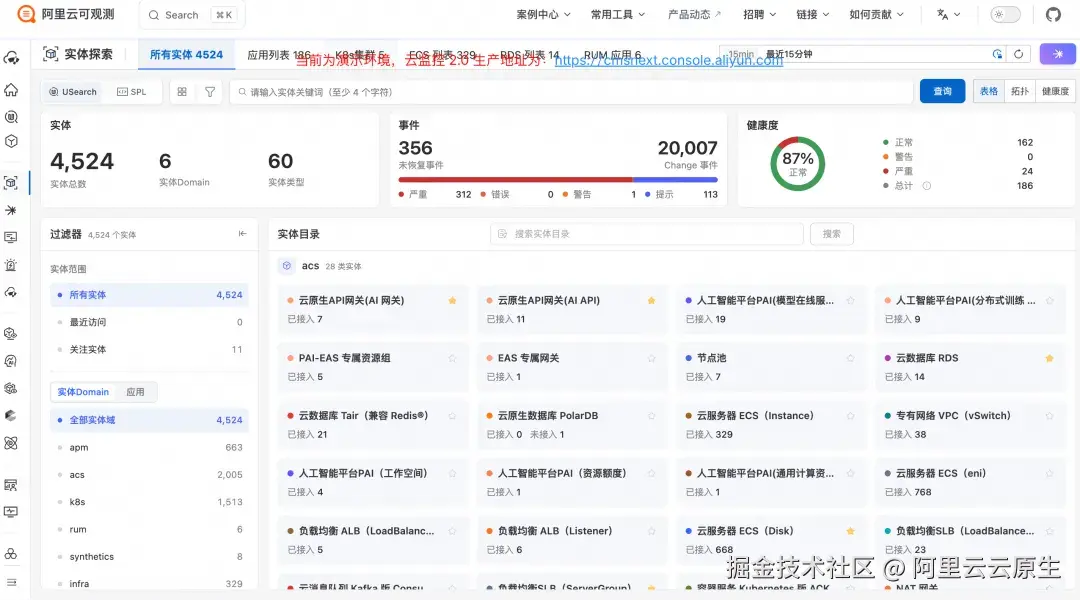1080x600 pixels.
Task: Star the EAS 专属网关 card
Action: point(652,358)
